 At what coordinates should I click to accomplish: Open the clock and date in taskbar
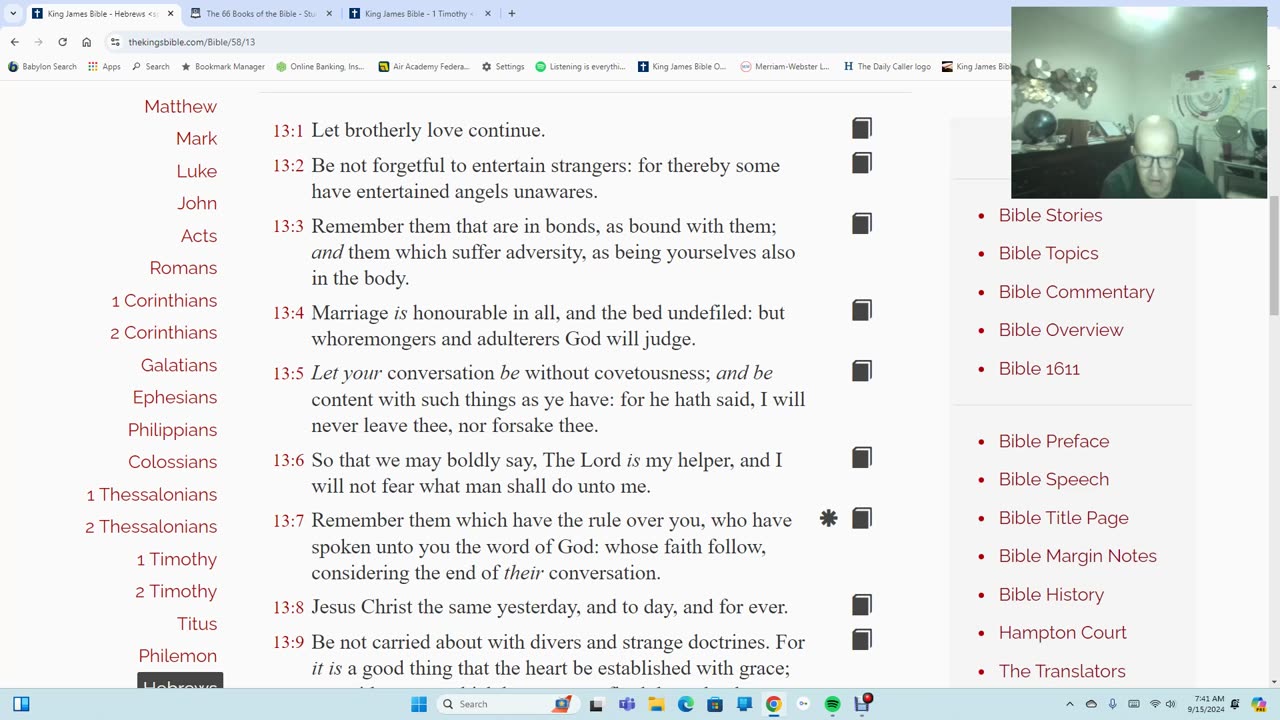[x=1208, y=704]
